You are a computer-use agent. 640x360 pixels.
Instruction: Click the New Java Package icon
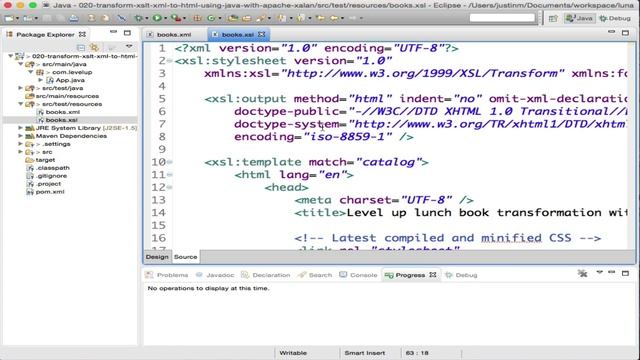[197, 18]
